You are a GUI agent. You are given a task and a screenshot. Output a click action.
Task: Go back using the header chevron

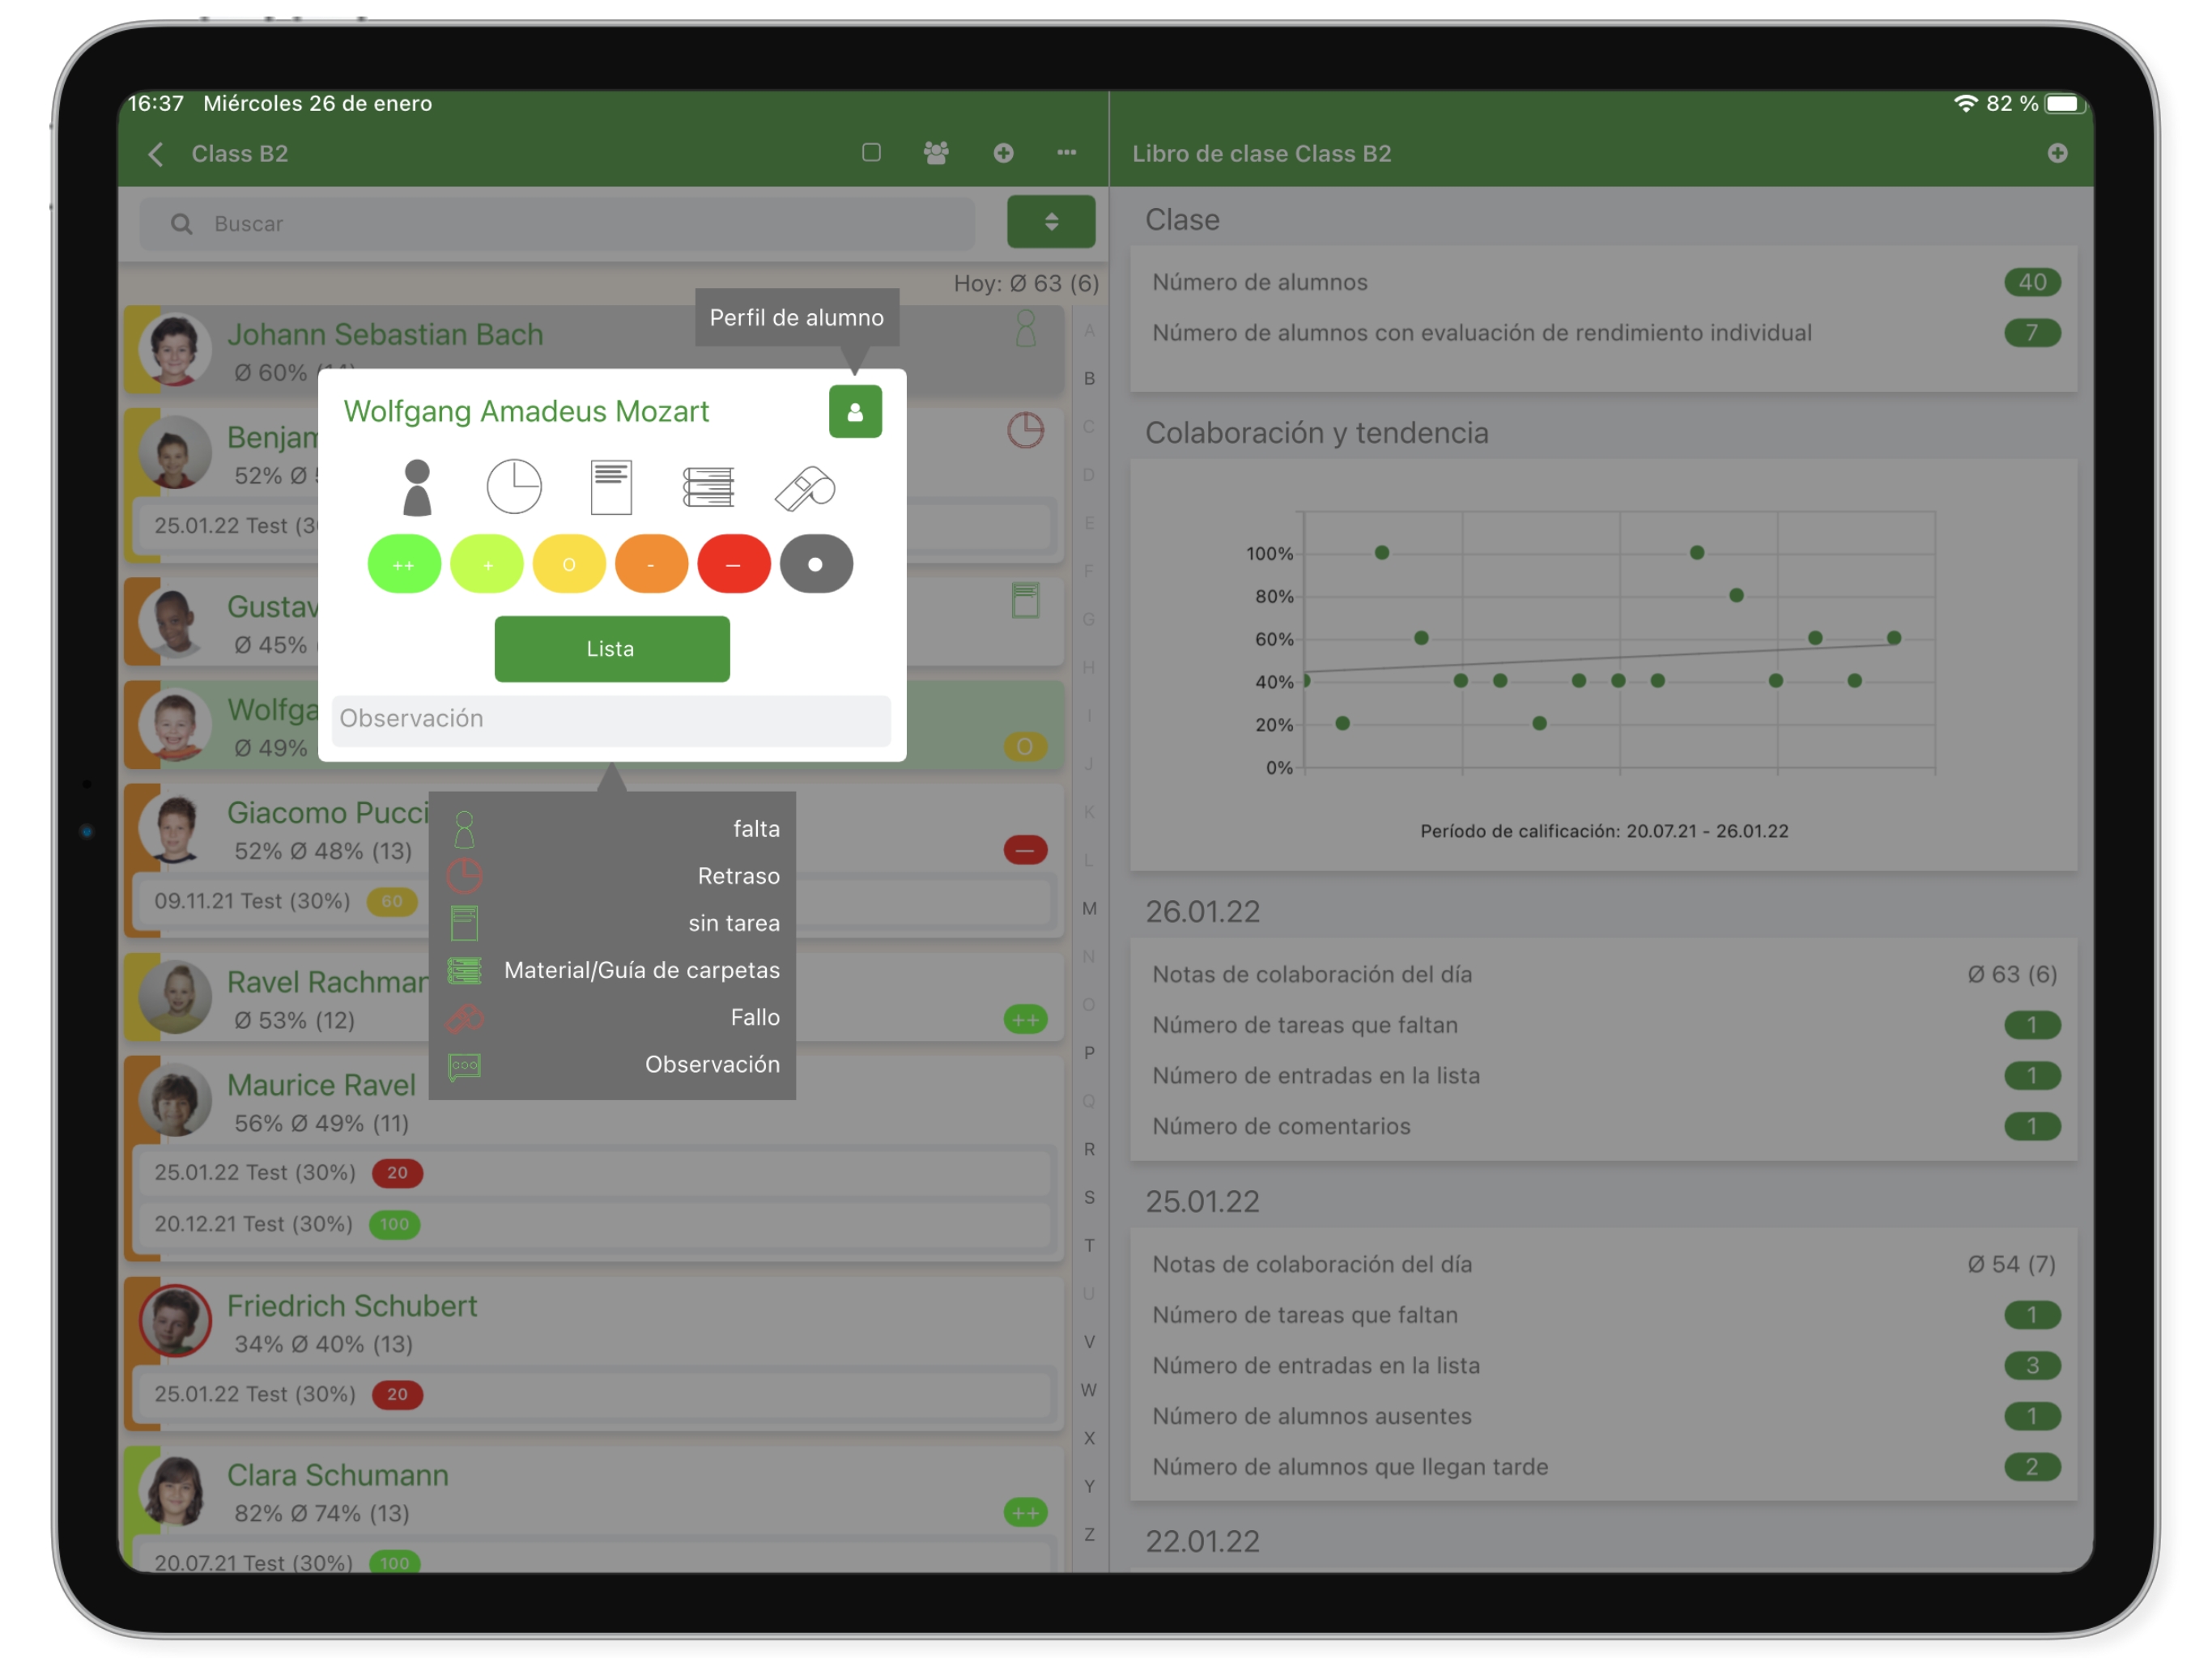coord(156,154)
